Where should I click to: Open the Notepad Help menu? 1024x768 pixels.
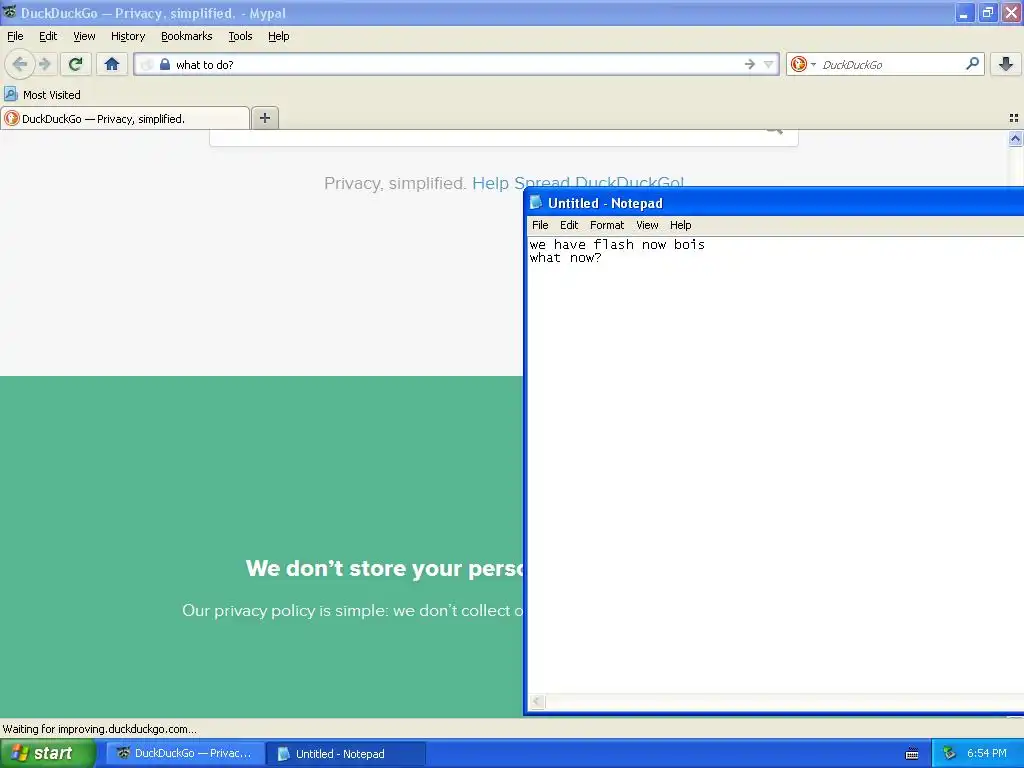coord(680,225)
